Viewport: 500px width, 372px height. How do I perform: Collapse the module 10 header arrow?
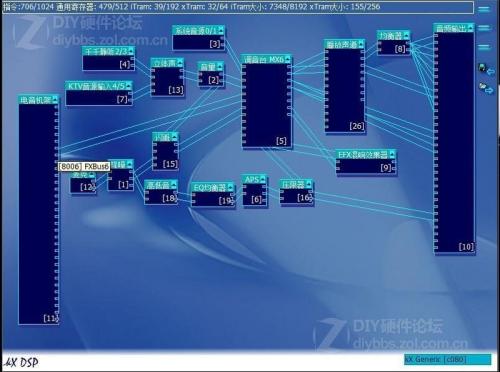470,28
